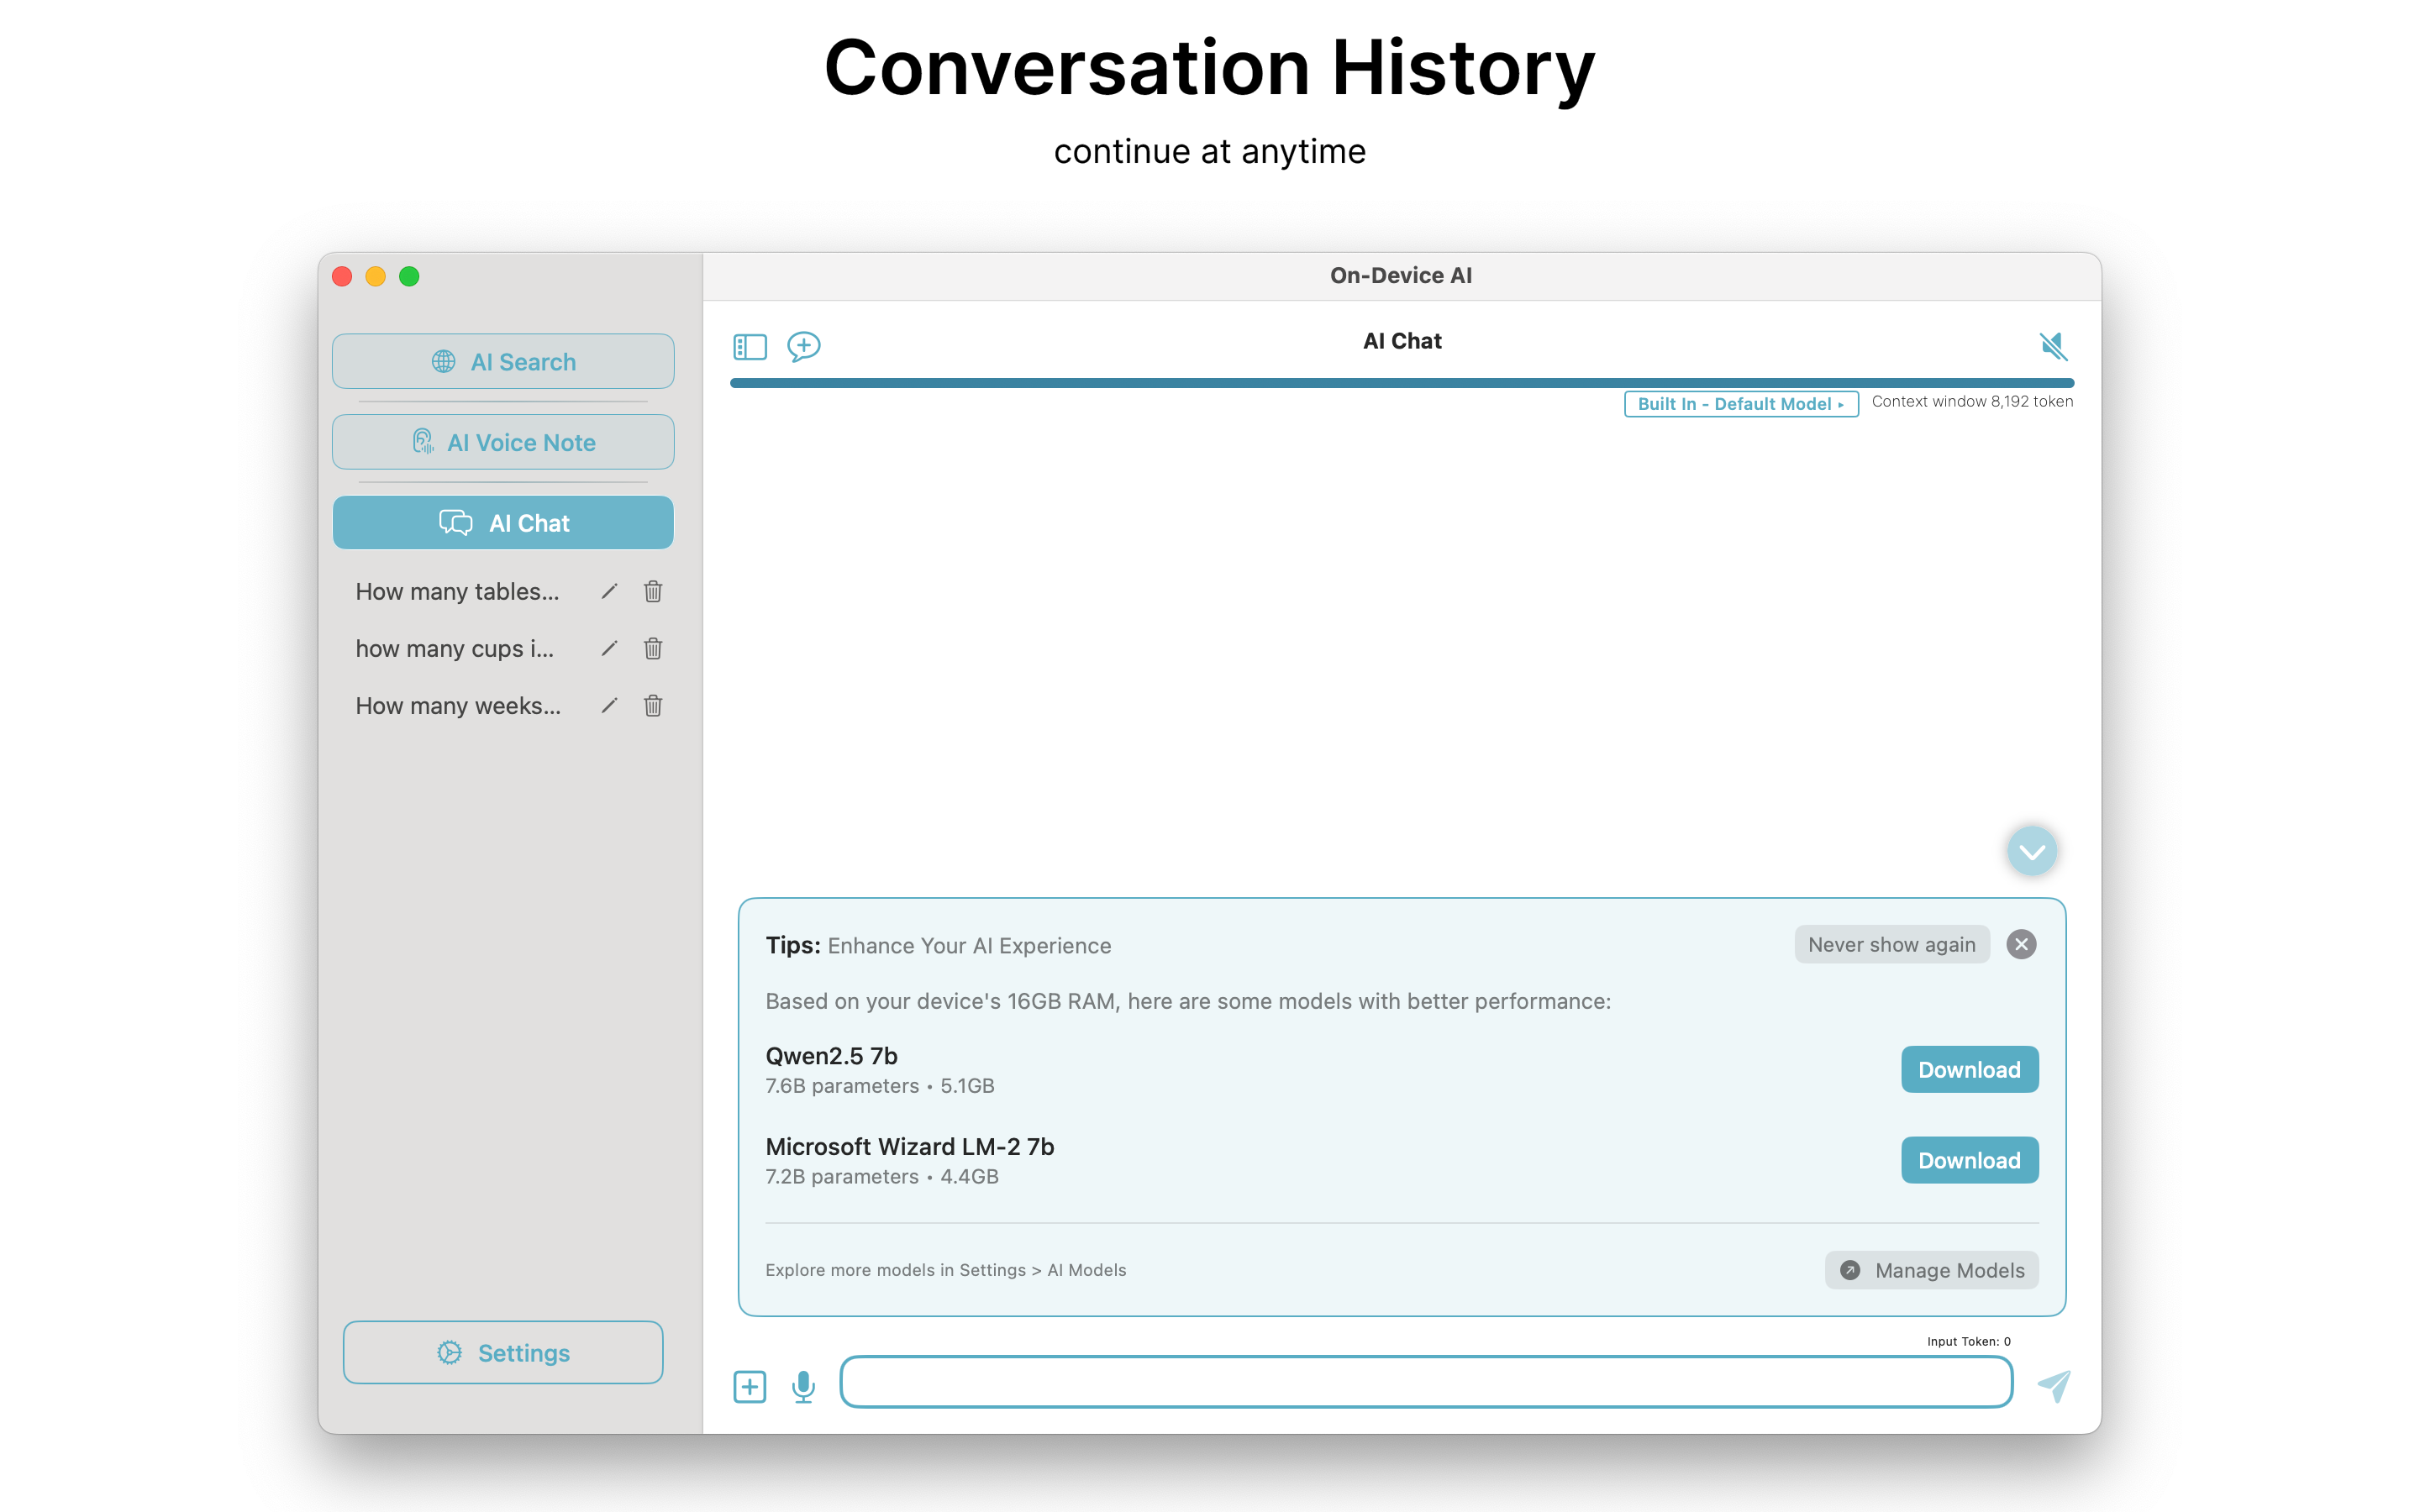Click the add attachment plus icon
This screenshot has width=2420, height=1512.
coord(749,1386)
